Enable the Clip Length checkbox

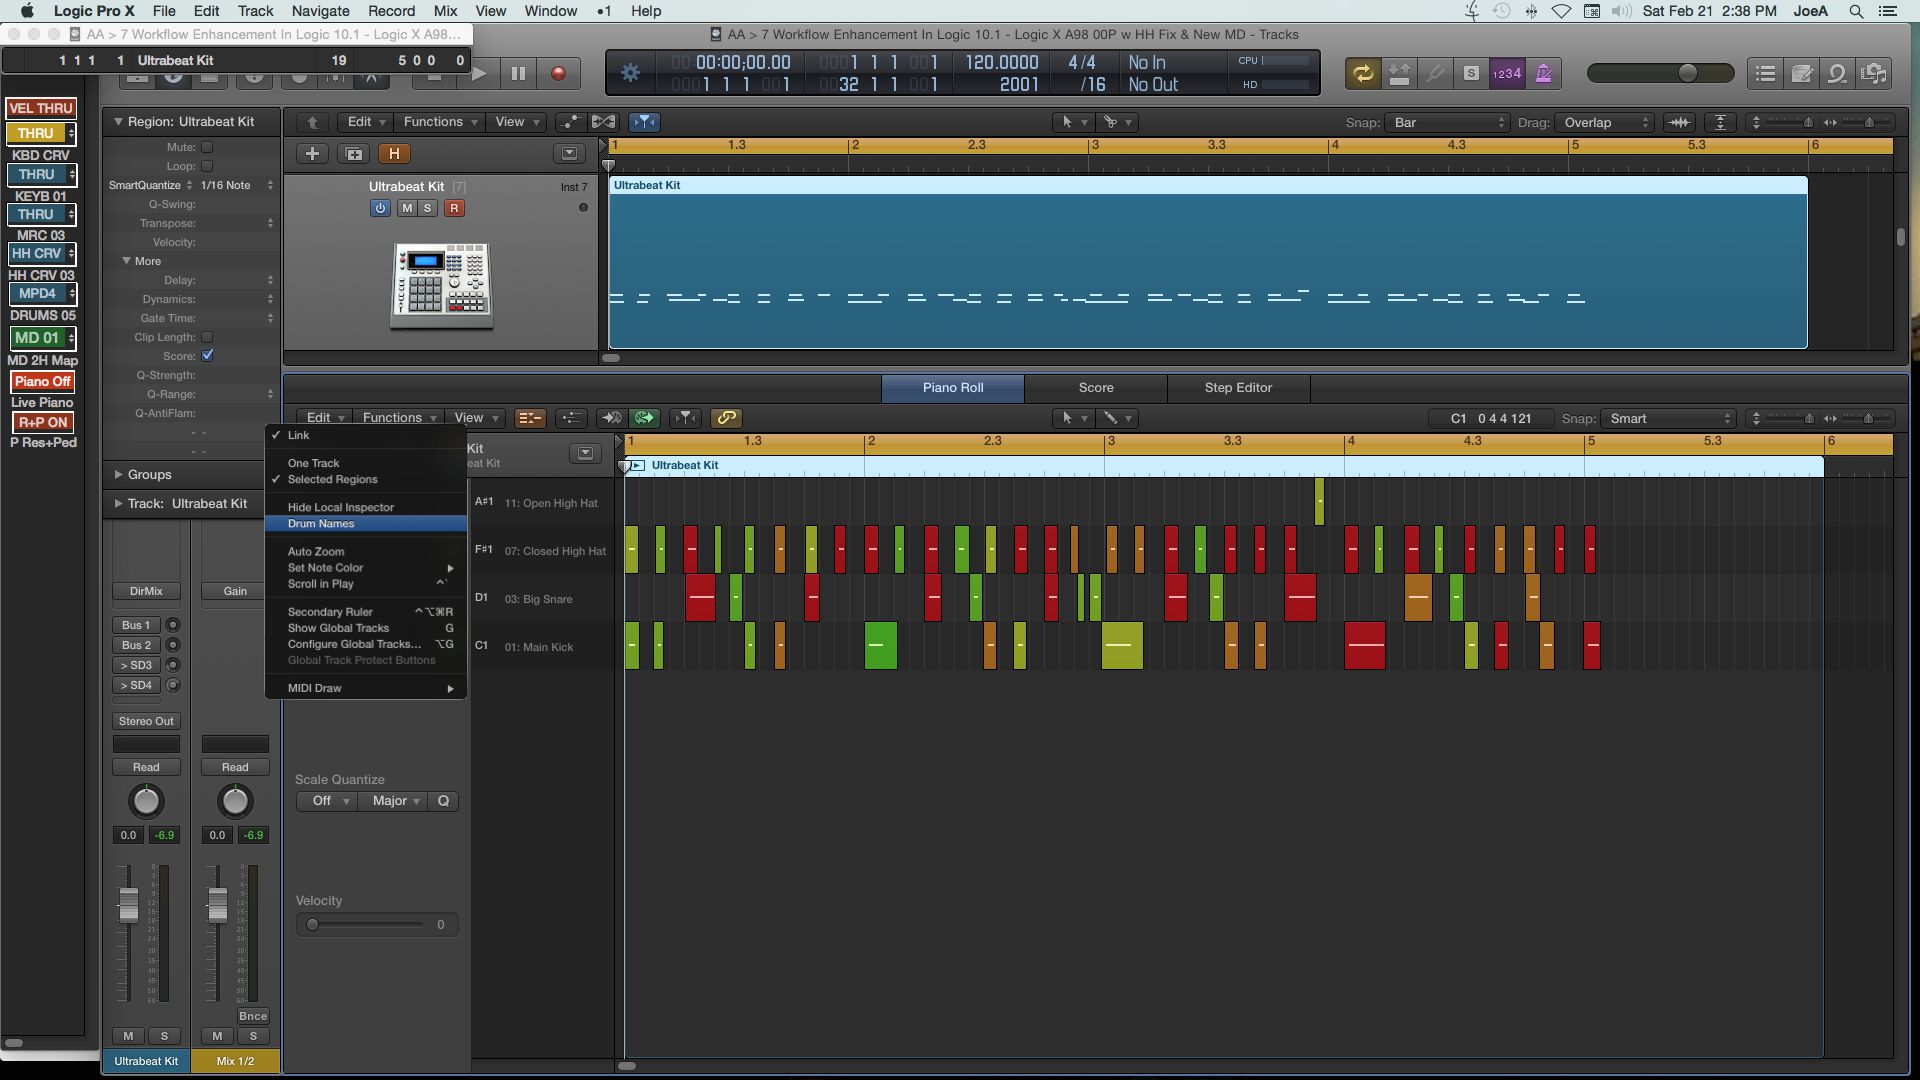coord(207,337)
